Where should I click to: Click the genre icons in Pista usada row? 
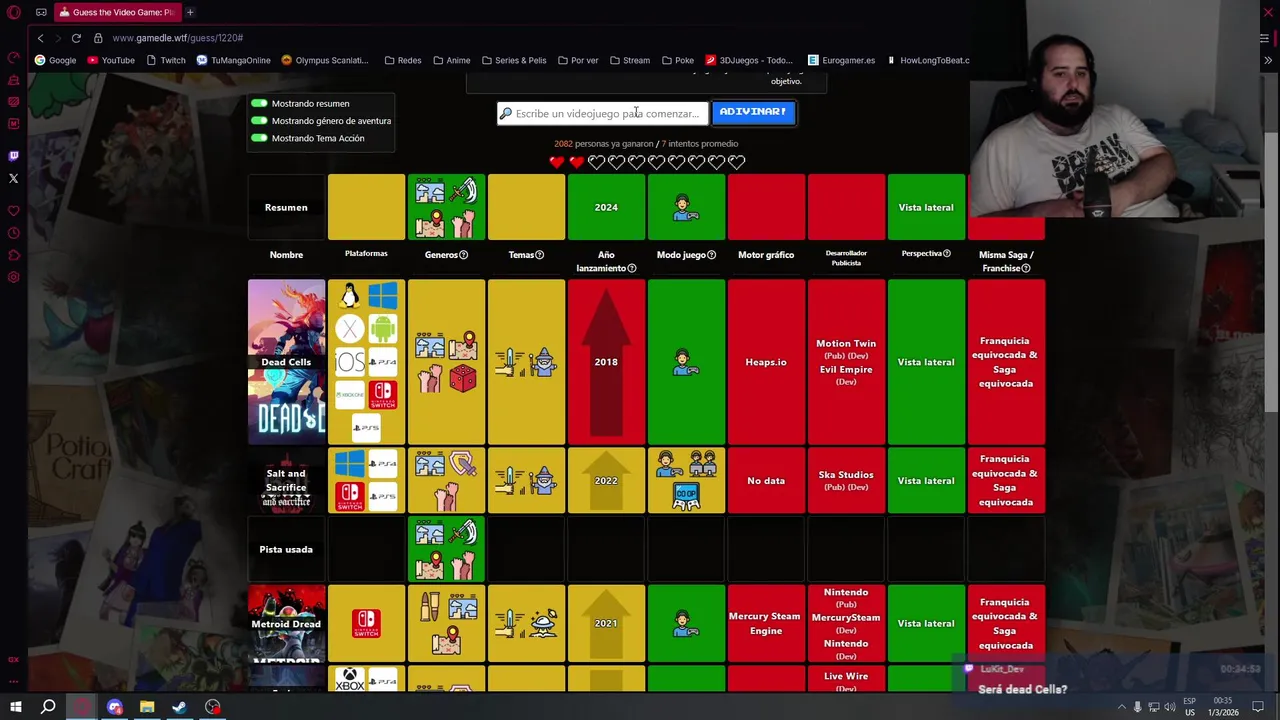[446, 549]
